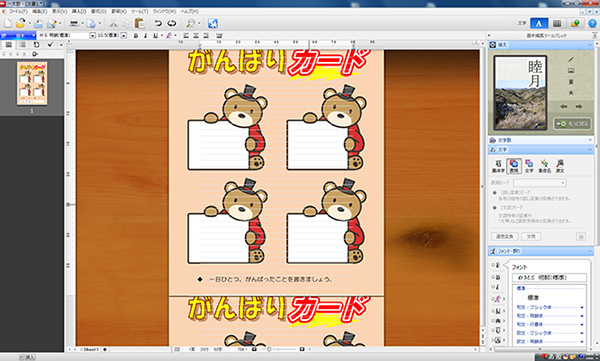
Task: Click the Cut scissors icon
Action: [113, 23]
